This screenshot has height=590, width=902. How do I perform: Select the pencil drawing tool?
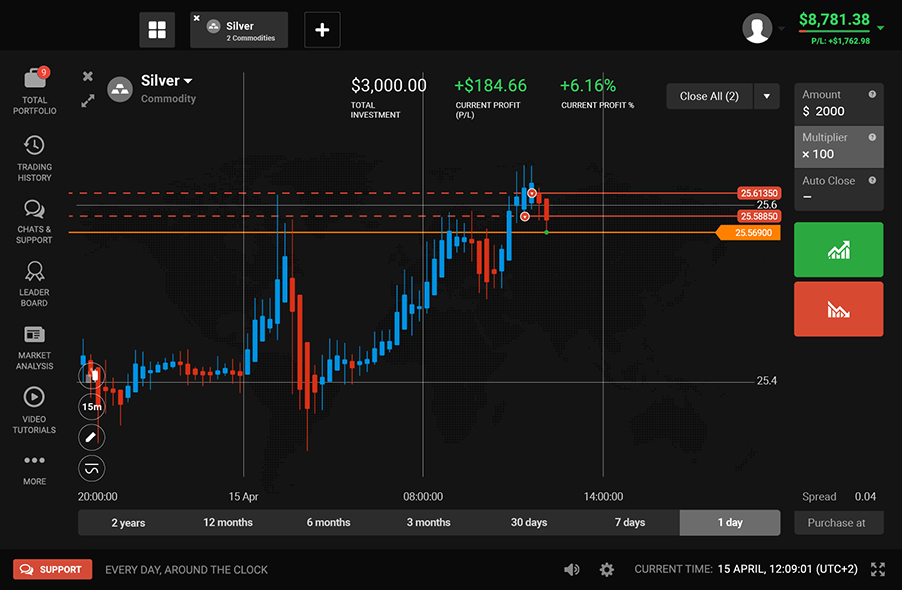click(x=91, y=437)
